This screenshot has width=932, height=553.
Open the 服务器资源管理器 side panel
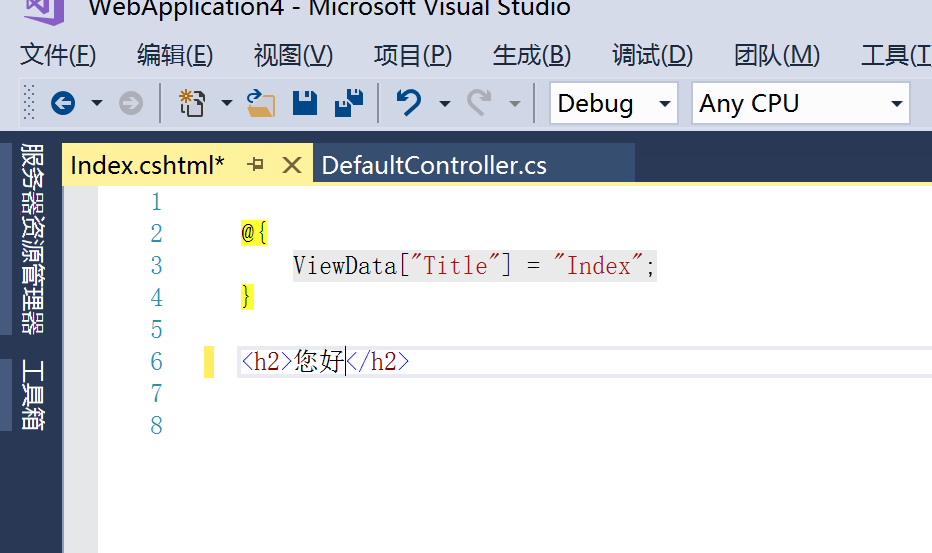coord(32,238)
